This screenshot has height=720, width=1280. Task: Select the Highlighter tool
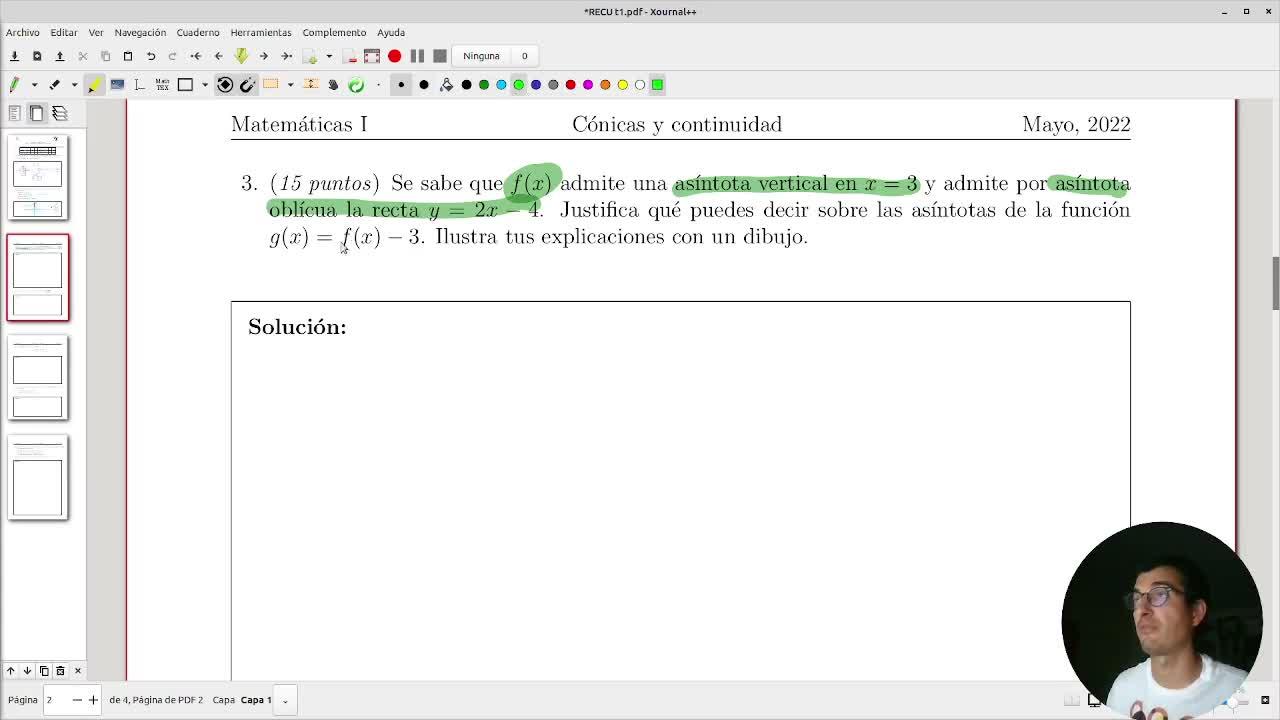(94, 85)
